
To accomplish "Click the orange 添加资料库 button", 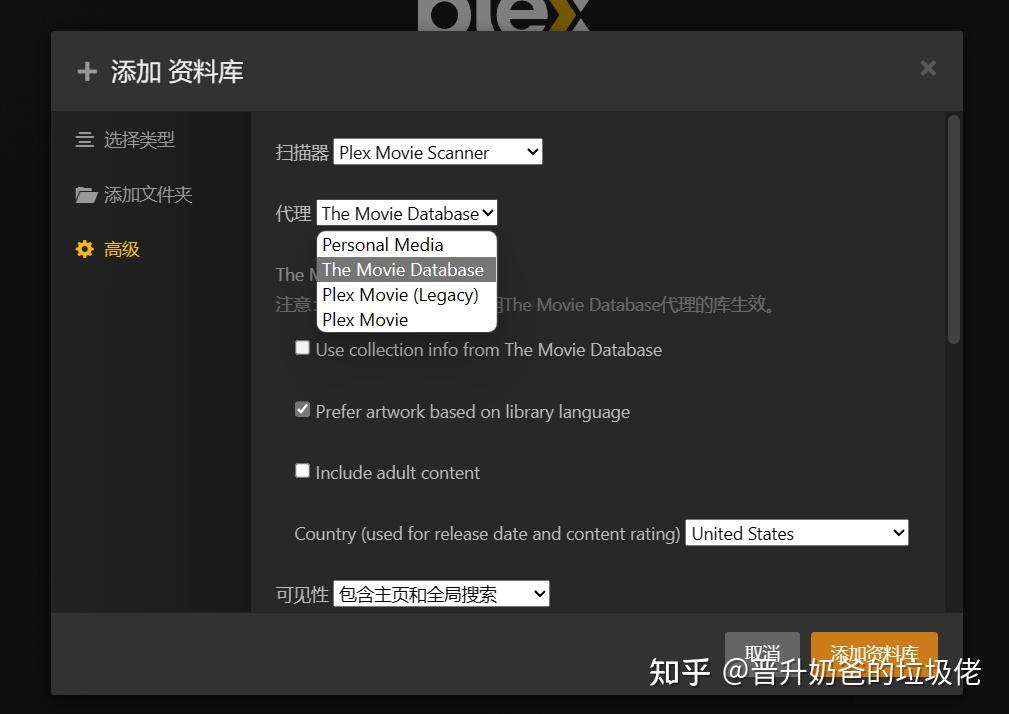I will click(873, 651).
